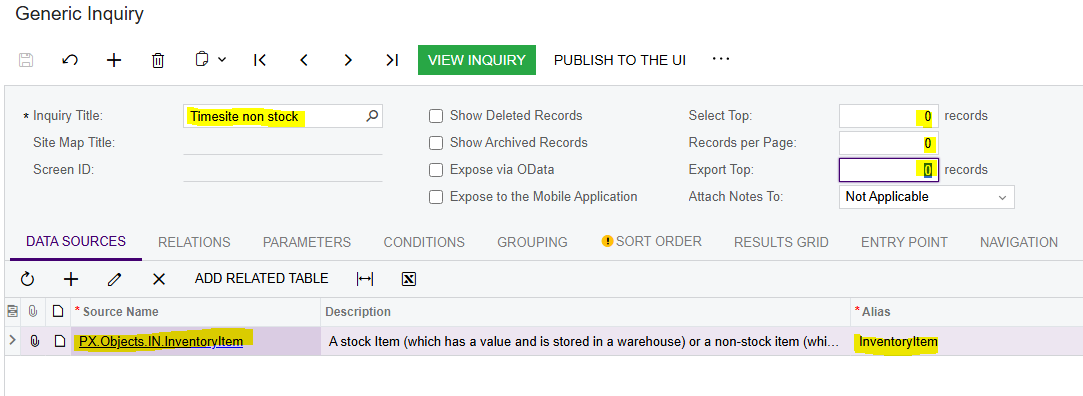Enable Show Archived Records checkbox
The height and width of the screenshot is (396, 1083).
point(436,143)
